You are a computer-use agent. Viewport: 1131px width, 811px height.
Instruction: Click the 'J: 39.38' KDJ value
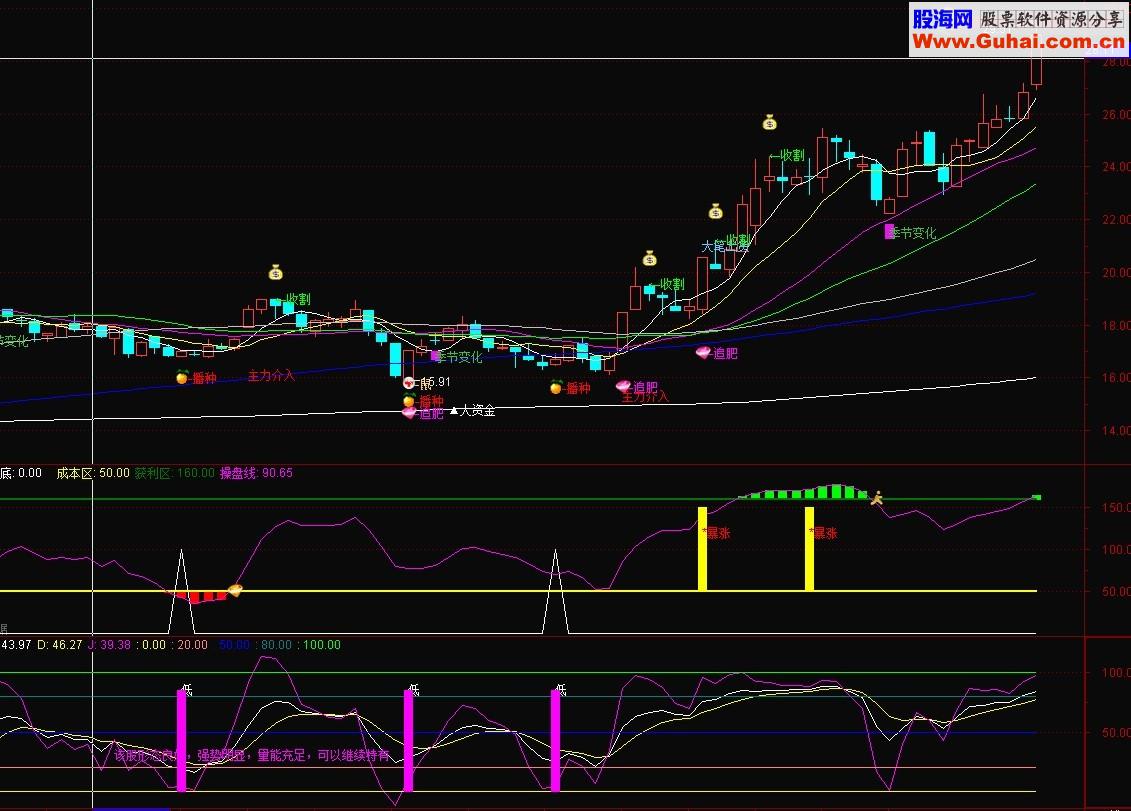pyautogui.click(x=109, y=645)
